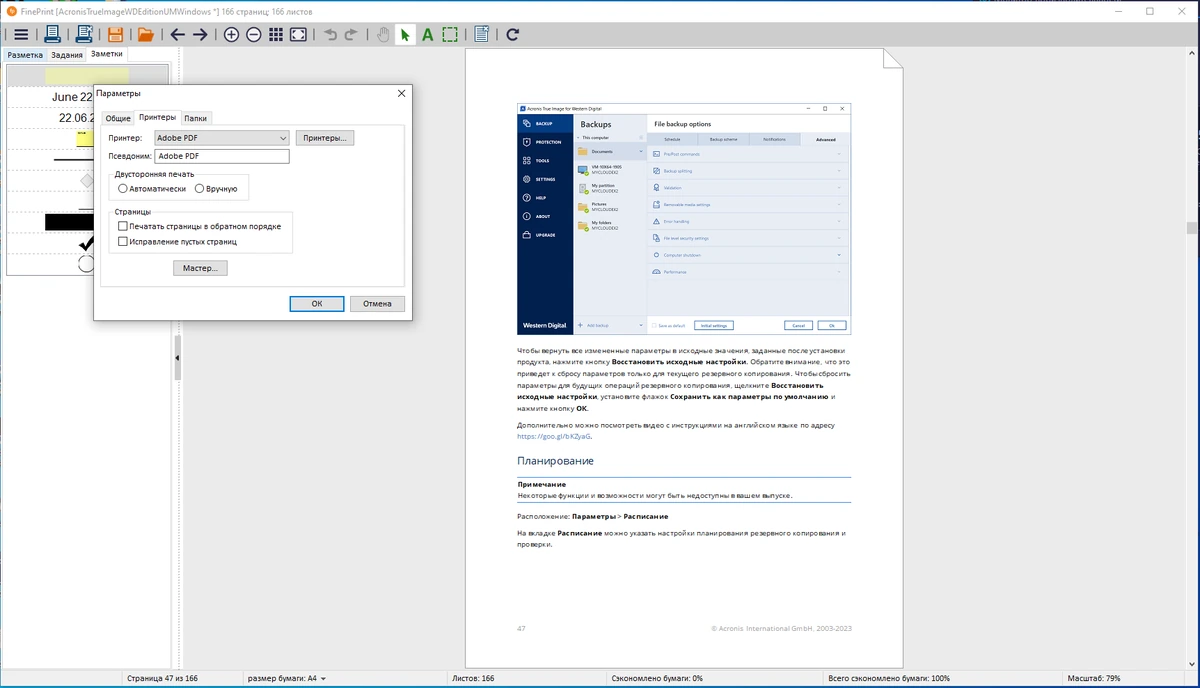Select Автоматически duplex radio button
This screenshot has width=1200, height=688.
pos(152,188)
